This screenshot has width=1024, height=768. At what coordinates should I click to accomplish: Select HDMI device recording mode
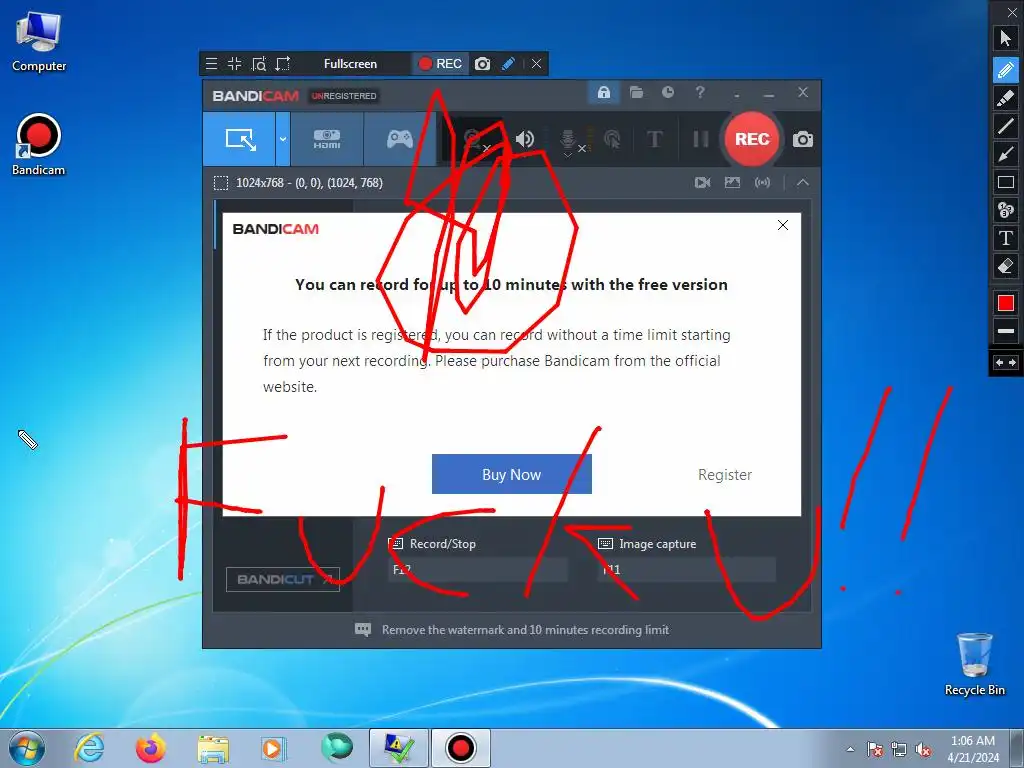327,138
